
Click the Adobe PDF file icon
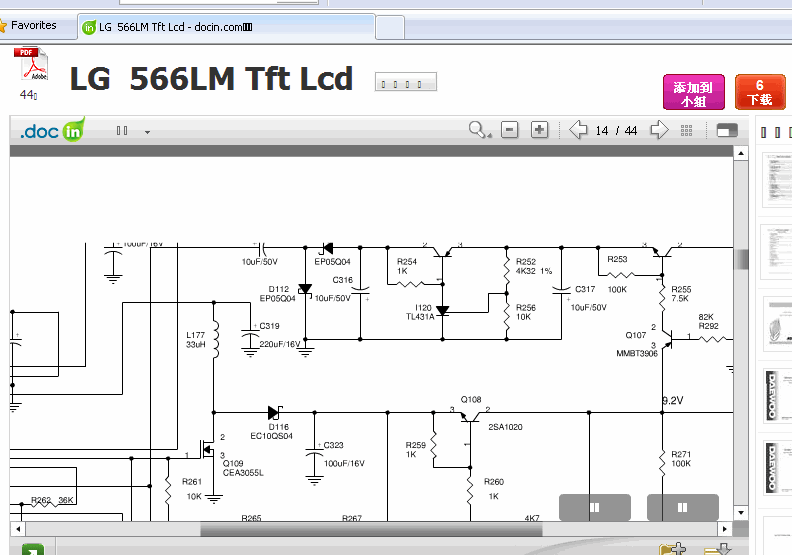[x=31, y=63]
